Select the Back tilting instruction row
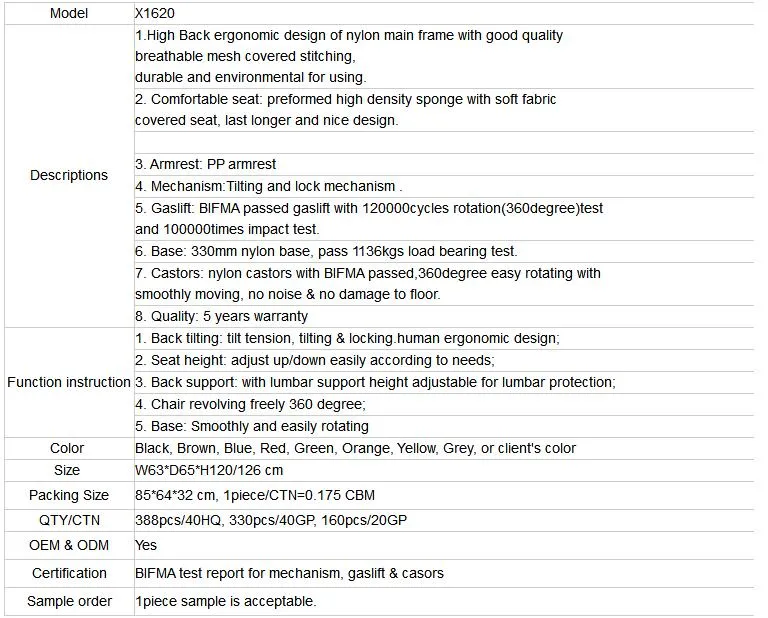This screenshot has height=618, width=768. click(x=347, y=338)
